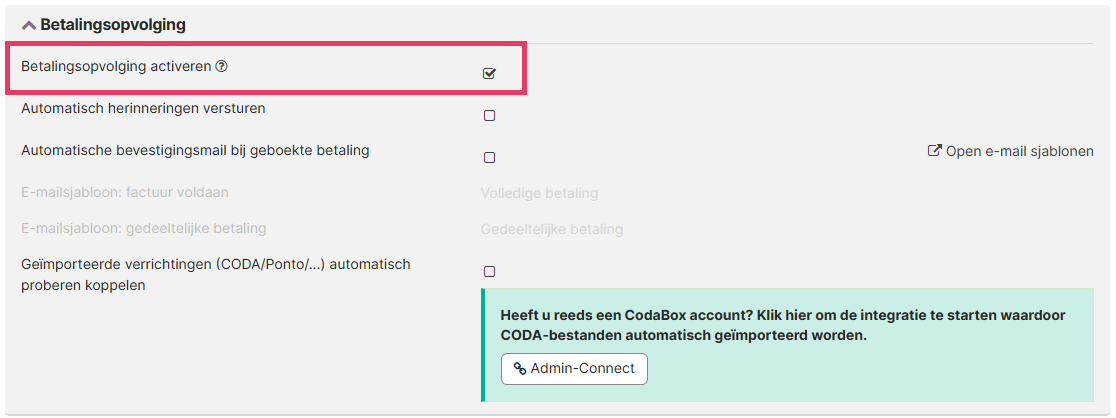Click the Automatisch herinneringen versturen label
This screenshot has width=1116, height=418.
pyautogui.click(x=143, y=108)
